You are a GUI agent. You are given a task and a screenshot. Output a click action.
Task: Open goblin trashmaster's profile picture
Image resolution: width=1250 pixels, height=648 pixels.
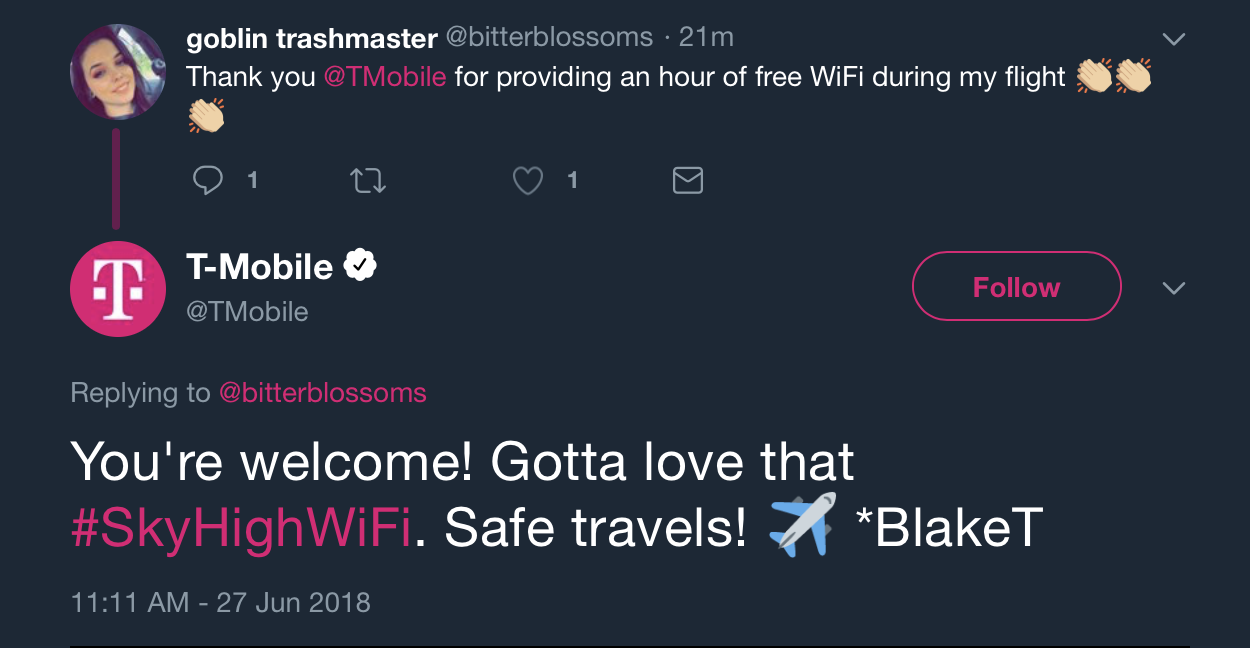click(117, 72)
